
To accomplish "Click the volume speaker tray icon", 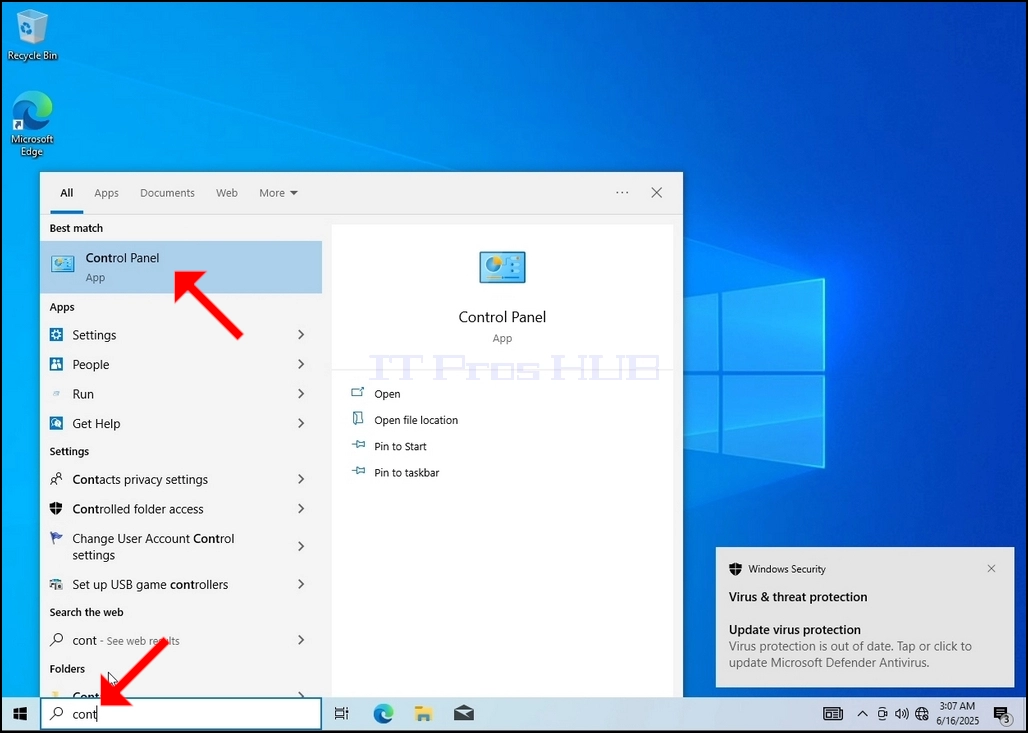I will point(901,714).
